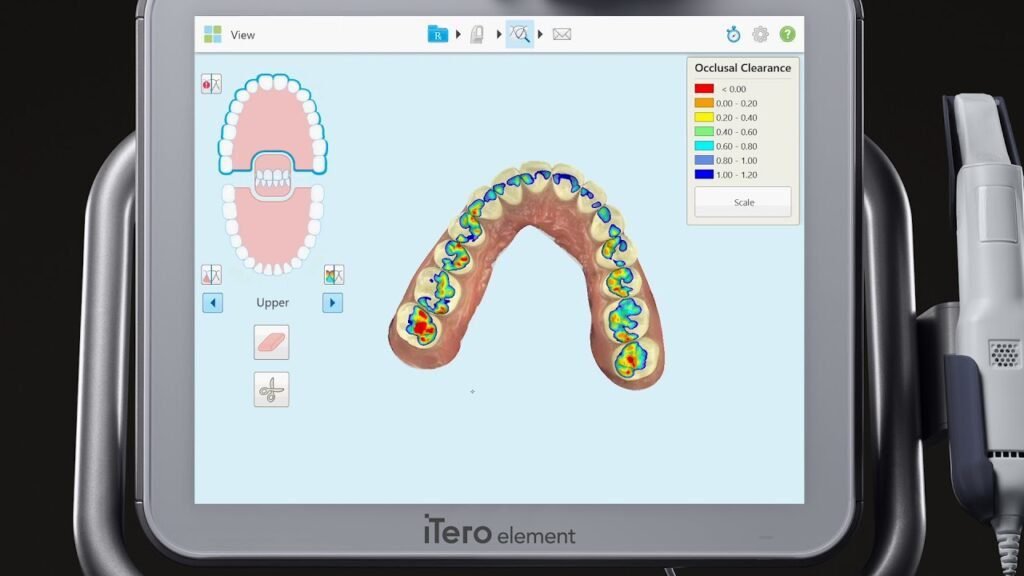Click the left arrow beside the Upper label

coord(211,302)
